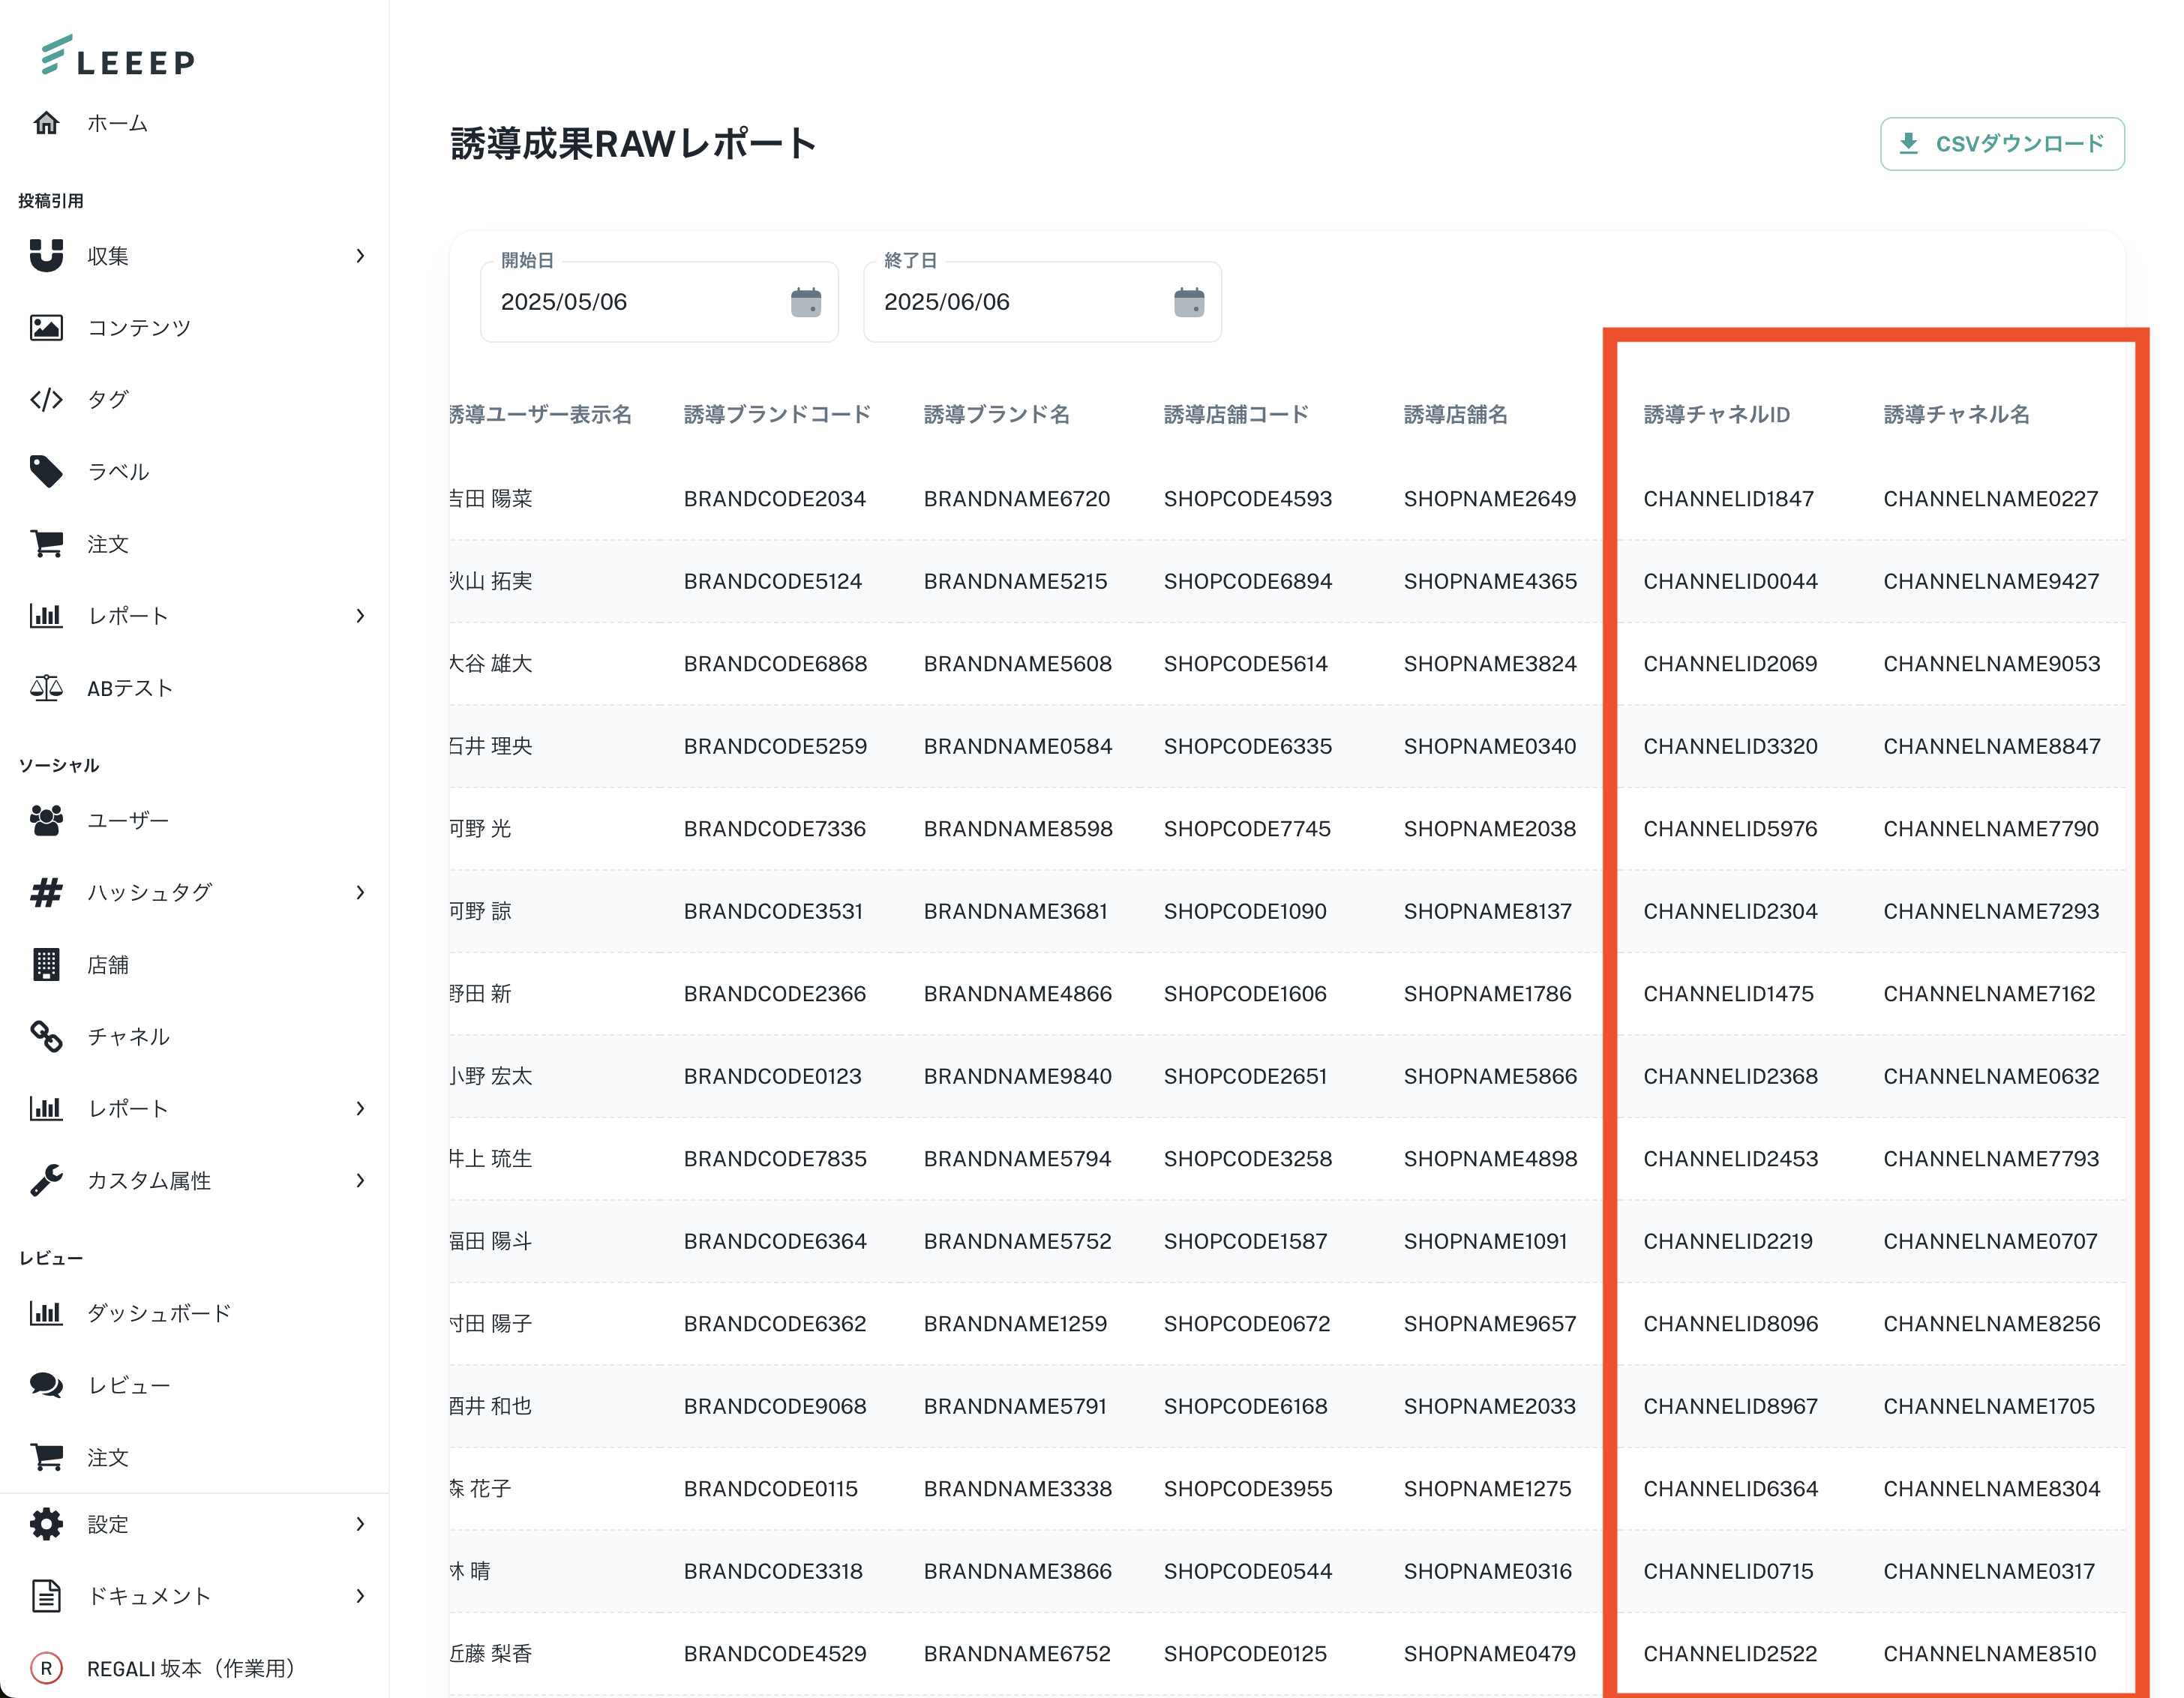Click the magnet icon for 収集
The image size is (2184, 1698).
tap(46, 256)
